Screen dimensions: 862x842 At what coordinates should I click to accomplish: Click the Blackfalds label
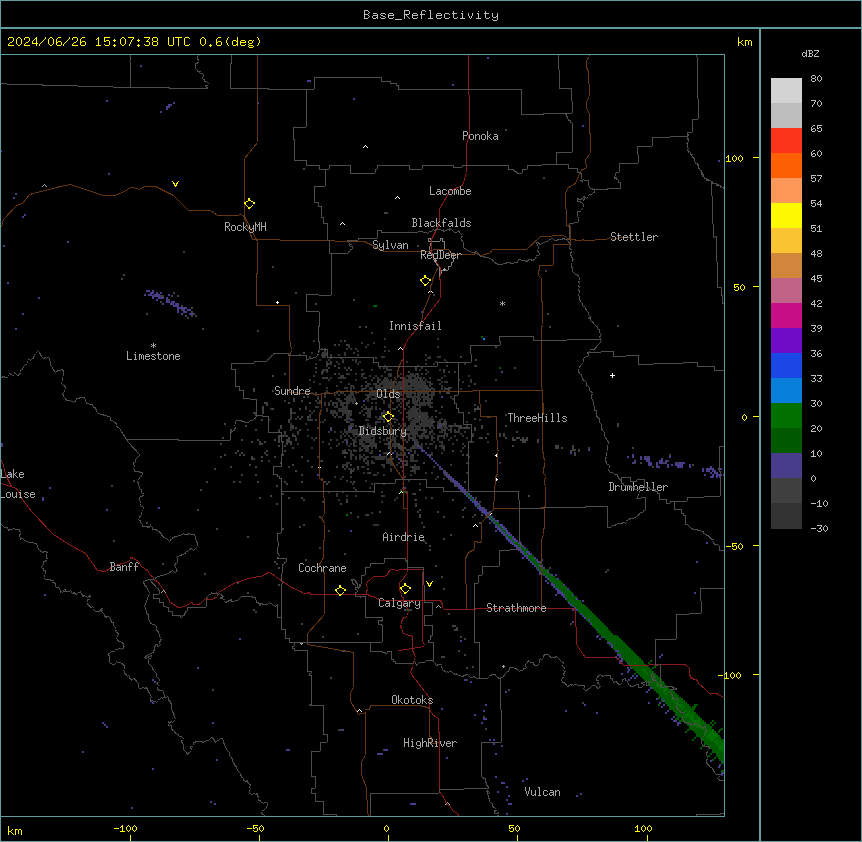(441, 223)
